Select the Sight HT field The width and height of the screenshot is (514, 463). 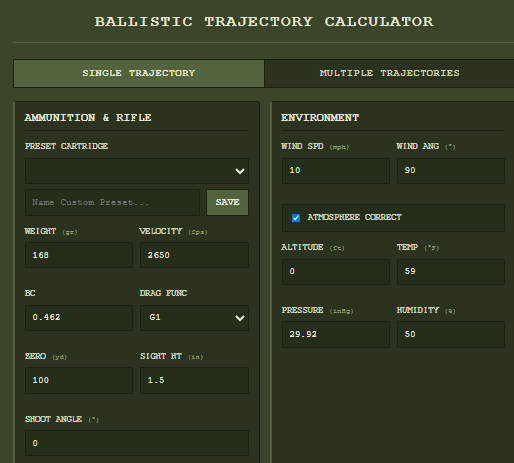(x=194, y=380)
